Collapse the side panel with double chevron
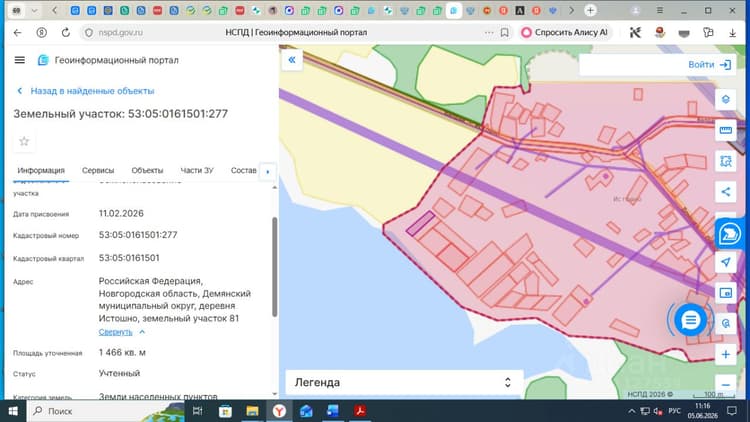Screen dimensions: 750x422 click(x=292, y=60)
